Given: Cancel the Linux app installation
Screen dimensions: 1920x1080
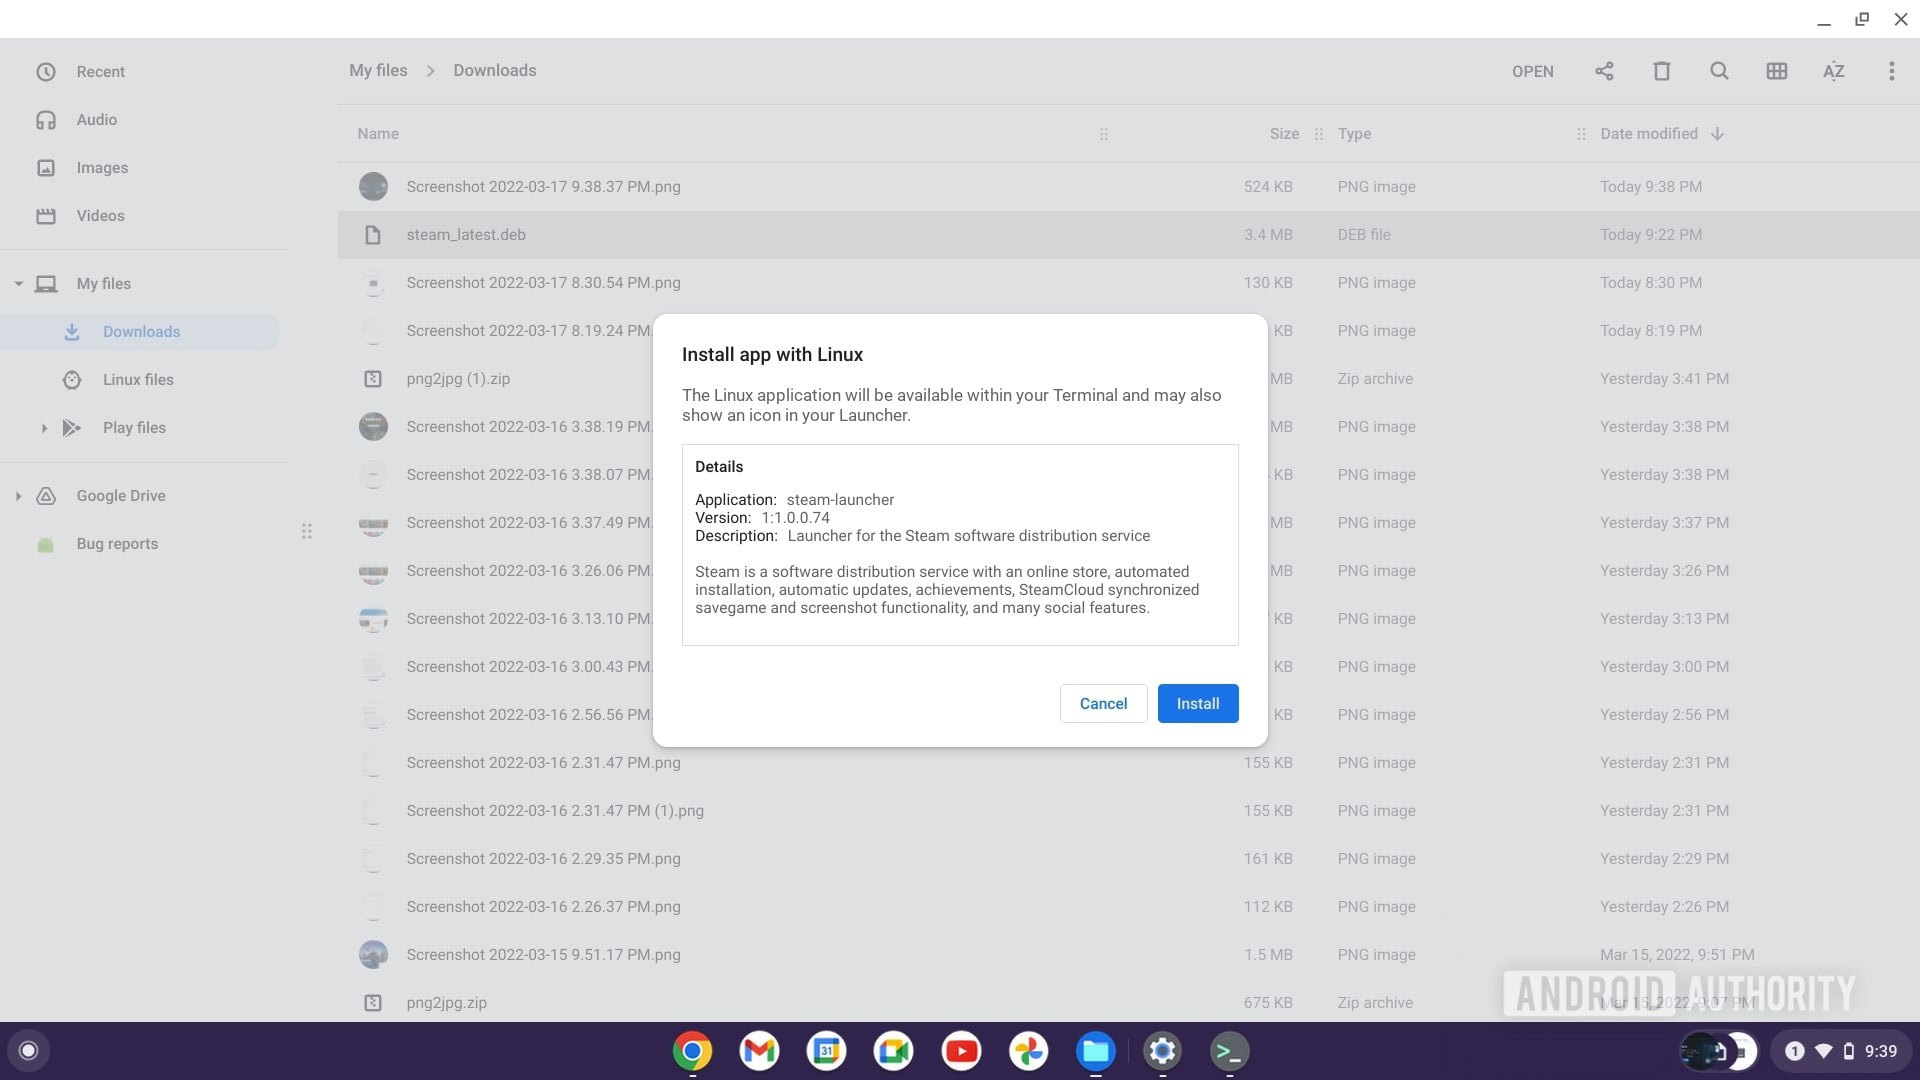Looking at the screenshot, I should point(1103,703).
